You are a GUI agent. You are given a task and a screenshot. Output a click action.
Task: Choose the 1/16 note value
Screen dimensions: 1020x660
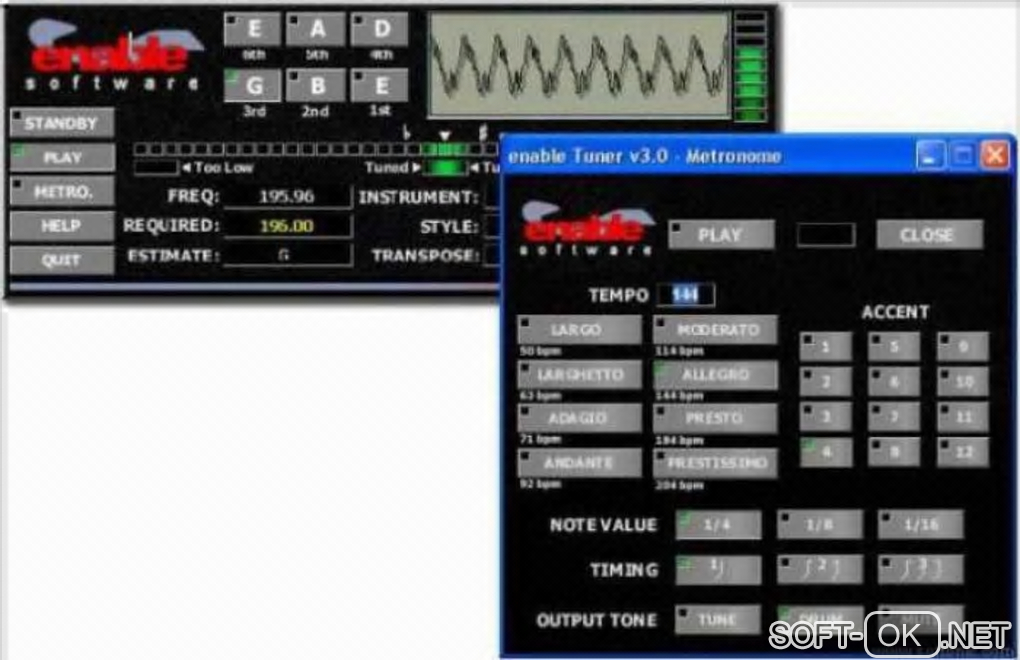920,525
